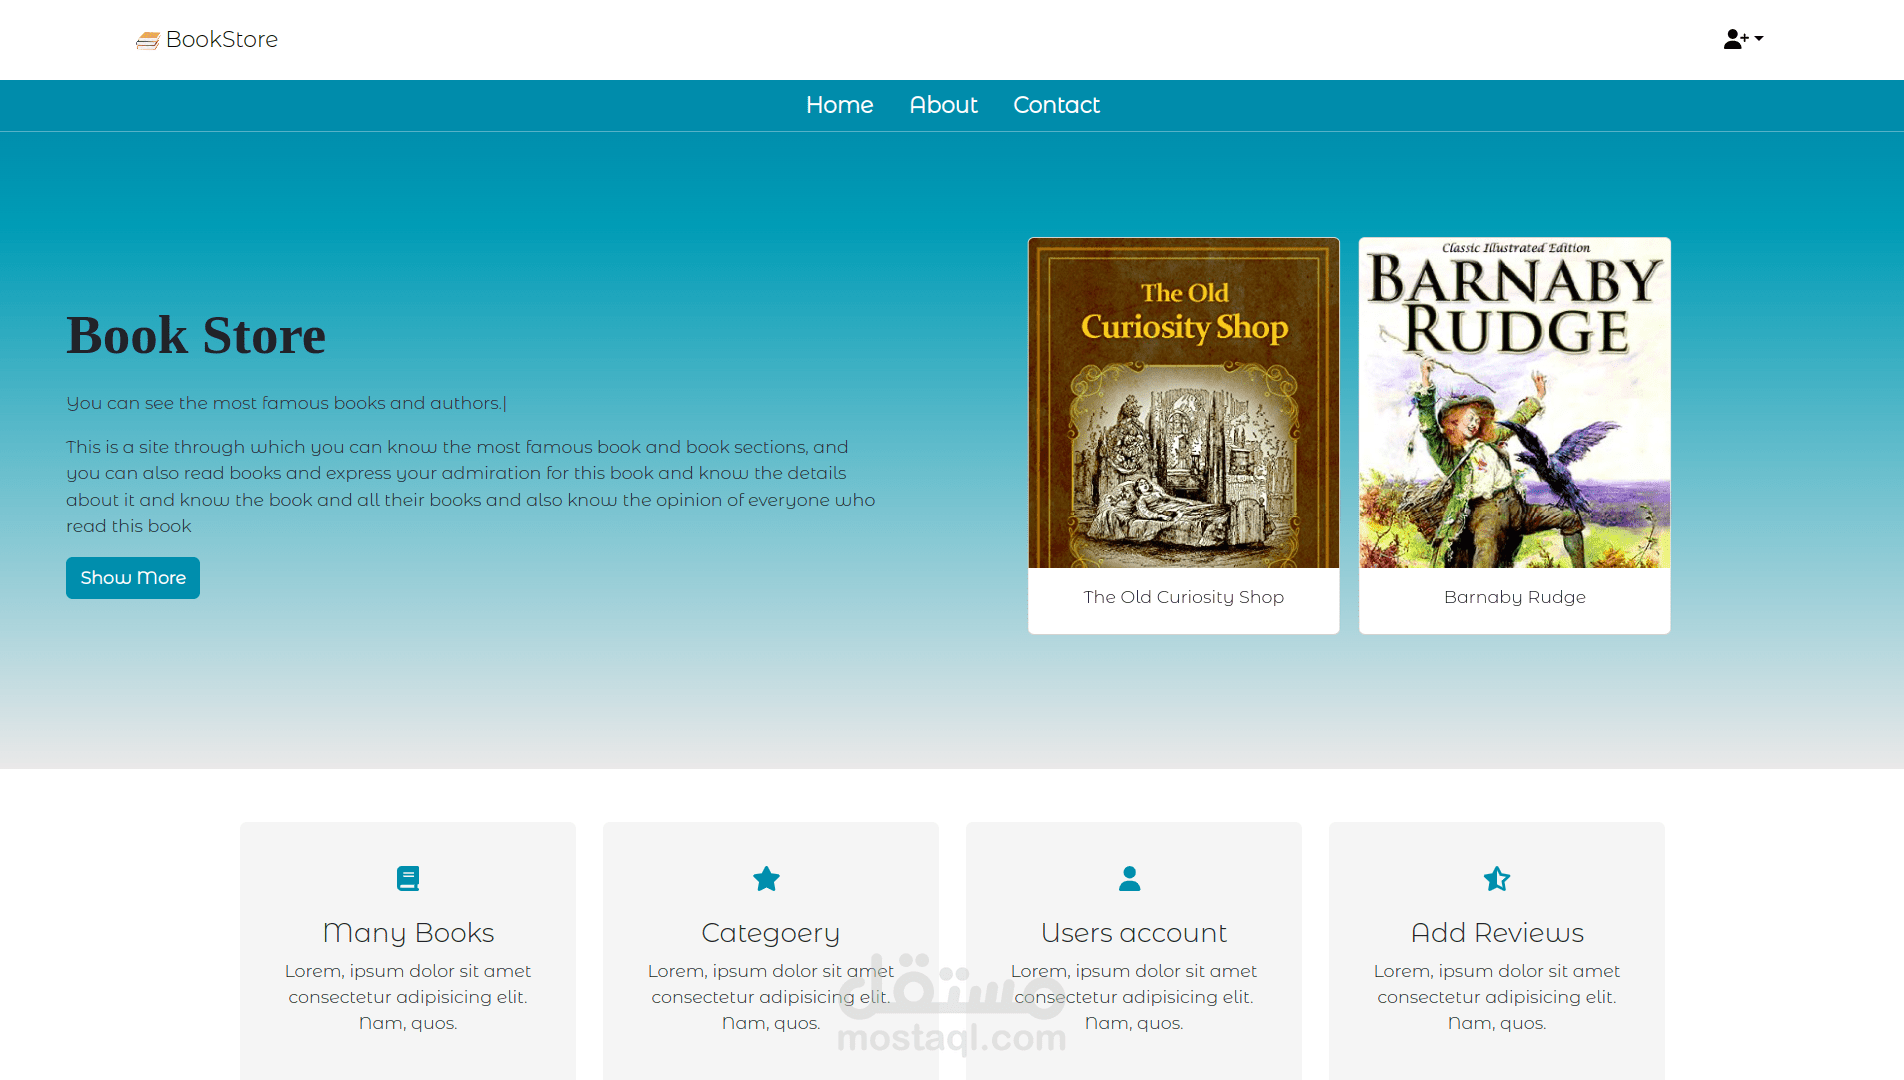Open the Barnaby Rudge cover image
The image size is (1904, 1080).
point(1515,403)
